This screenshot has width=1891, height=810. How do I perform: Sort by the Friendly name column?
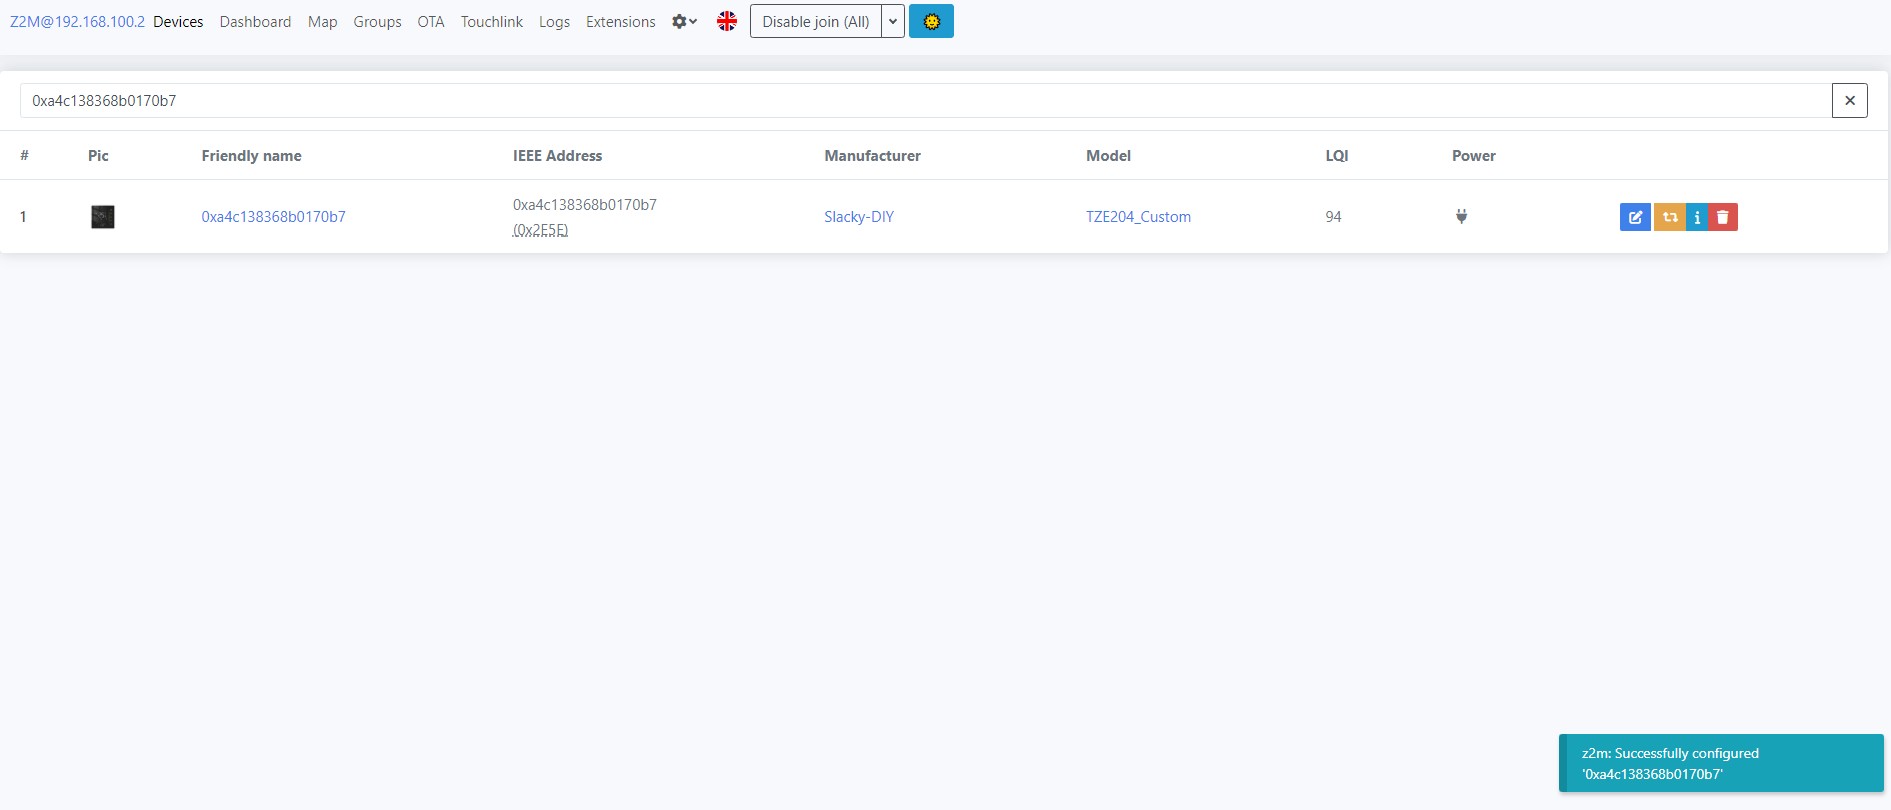pyautogui.click(x=251, y=155)
